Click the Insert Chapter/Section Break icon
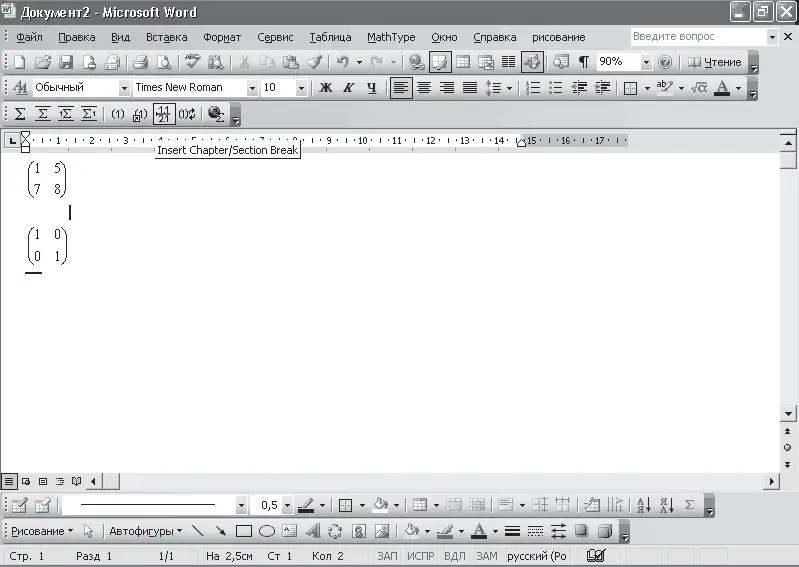 [x=164, y=114]
